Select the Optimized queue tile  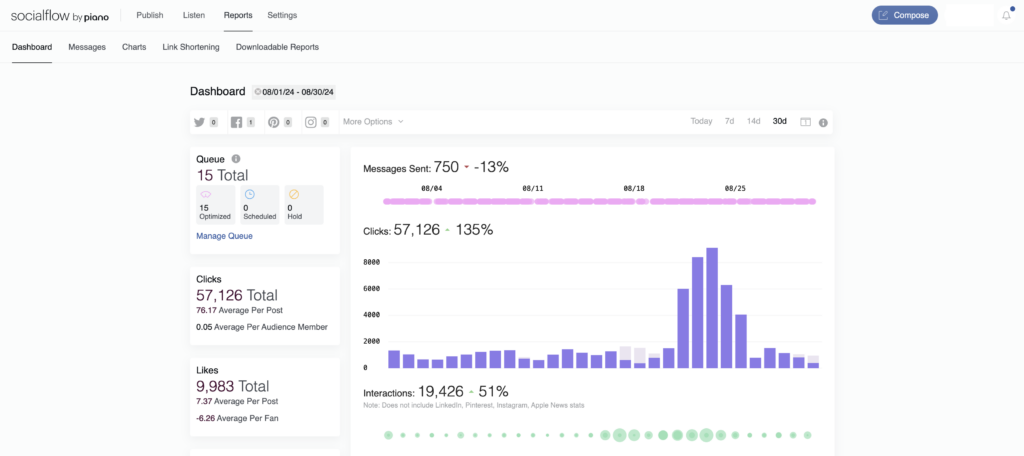(x=215, y=204)
